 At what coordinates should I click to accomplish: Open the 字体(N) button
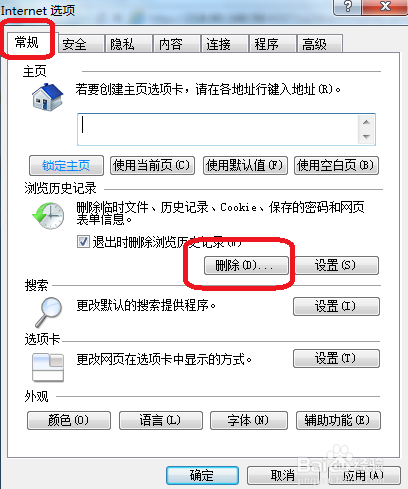(x=249, y=420)
